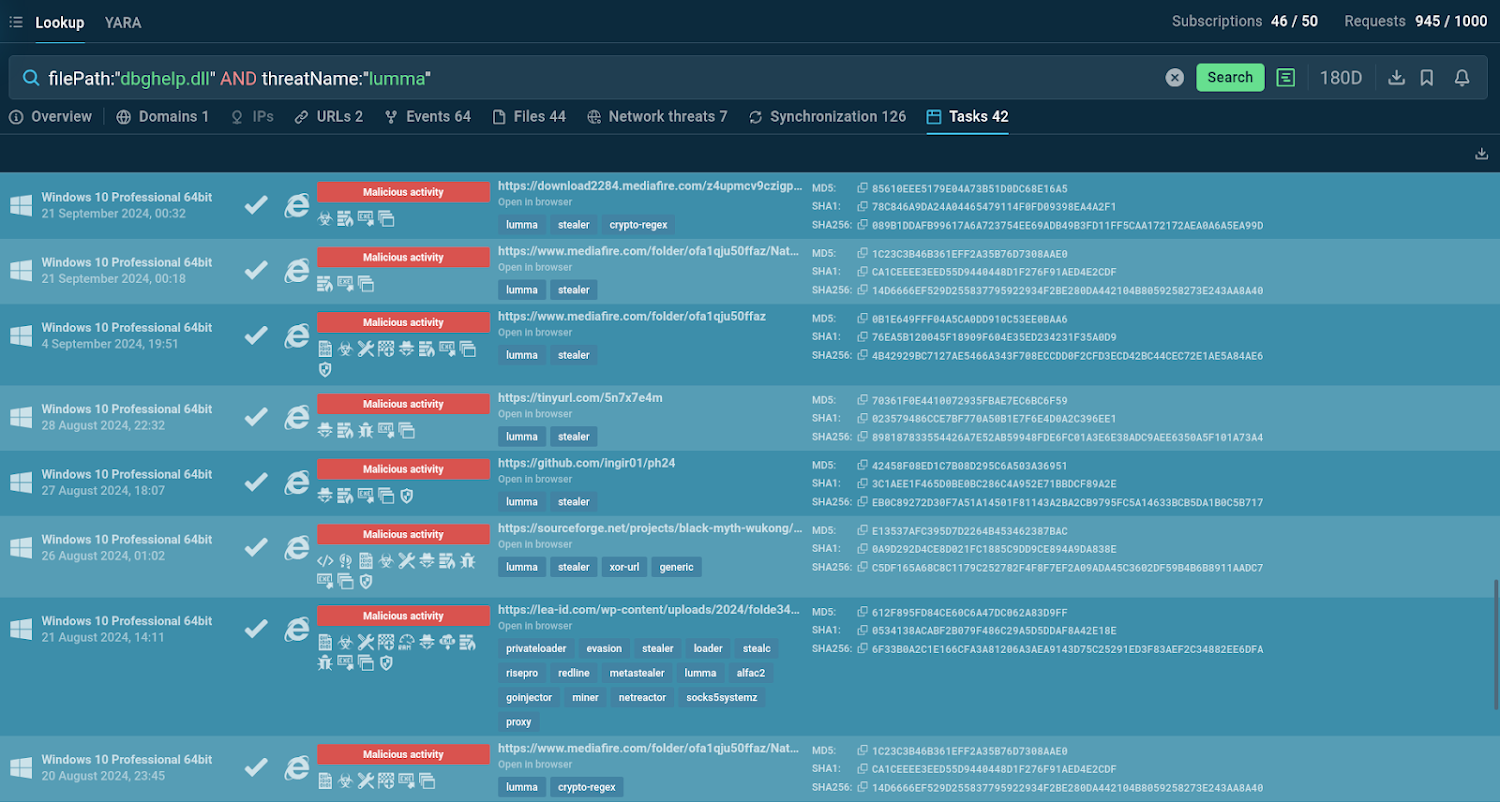The width and height of the screenshot is (1500, 802).
Task: Open the Domains 1 tab
Action: [x=163, y=117]
